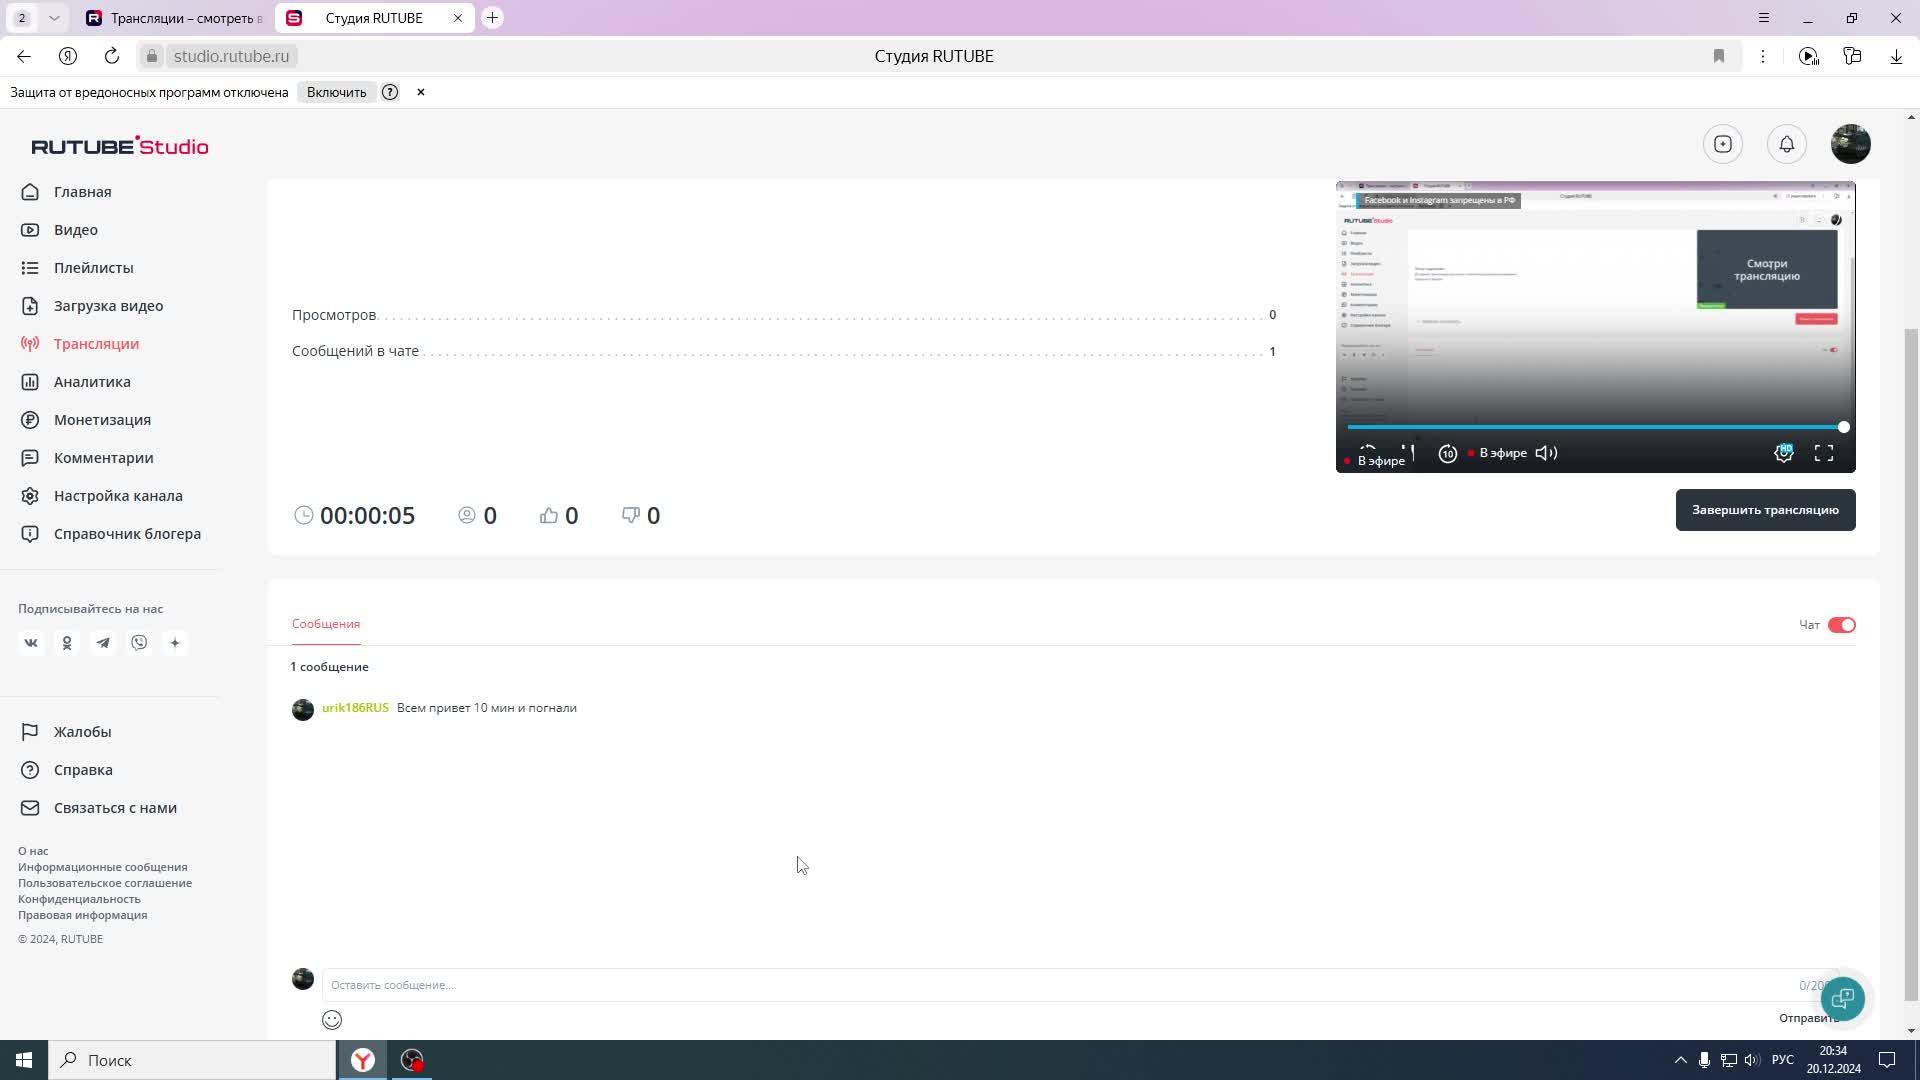Screen dimensions: 1920x1080
Task: Switch the РУС language indicator
Action: [x=1782, y=1060]
